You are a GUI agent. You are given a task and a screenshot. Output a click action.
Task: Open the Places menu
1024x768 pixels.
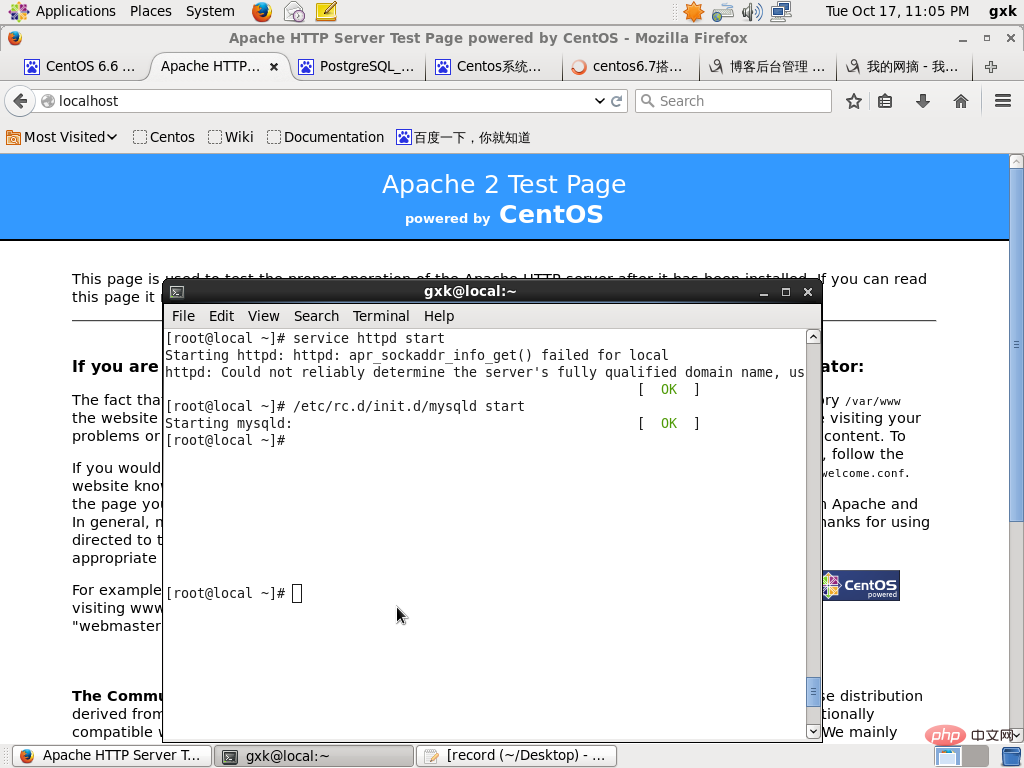(x=151, y=11)
